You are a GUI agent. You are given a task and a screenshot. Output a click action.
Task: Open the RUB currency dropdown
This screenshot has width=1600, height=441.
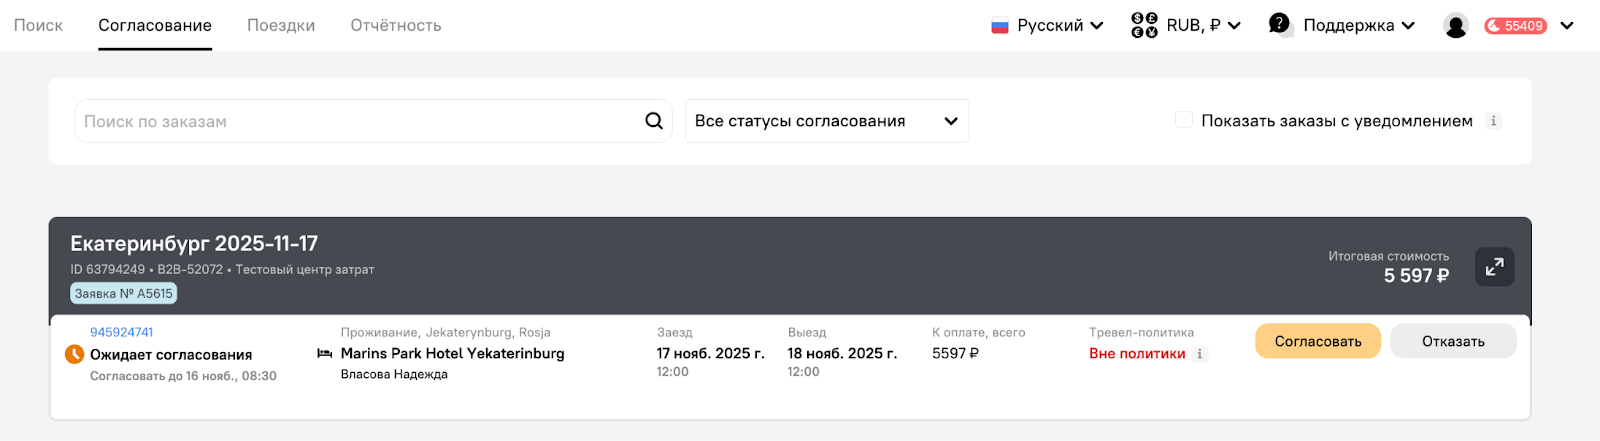click(x=1186, y=25)
